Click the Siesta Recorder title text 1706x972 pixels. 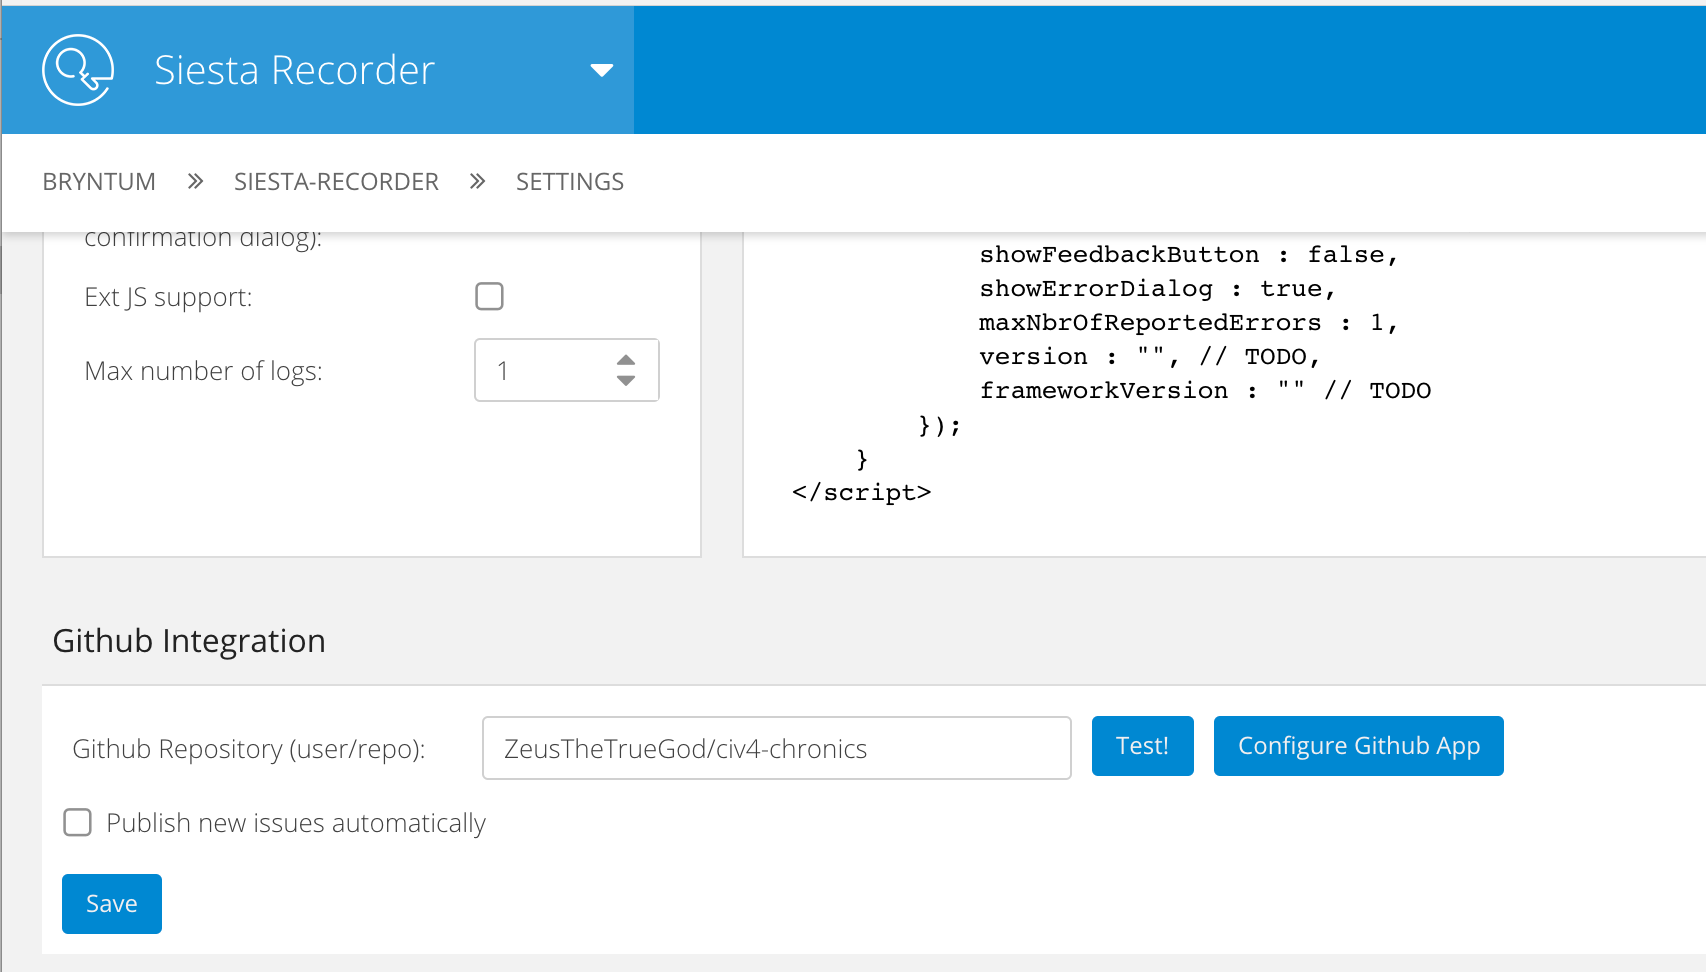point(294,70)
